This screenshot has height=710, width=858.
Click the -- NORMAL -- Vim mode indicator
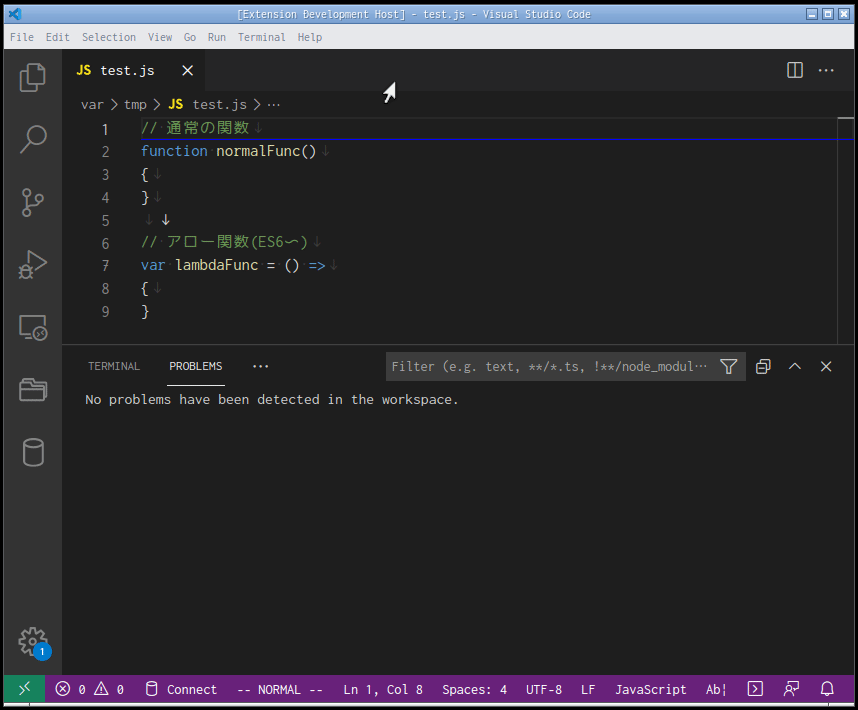tap(280, 689)
